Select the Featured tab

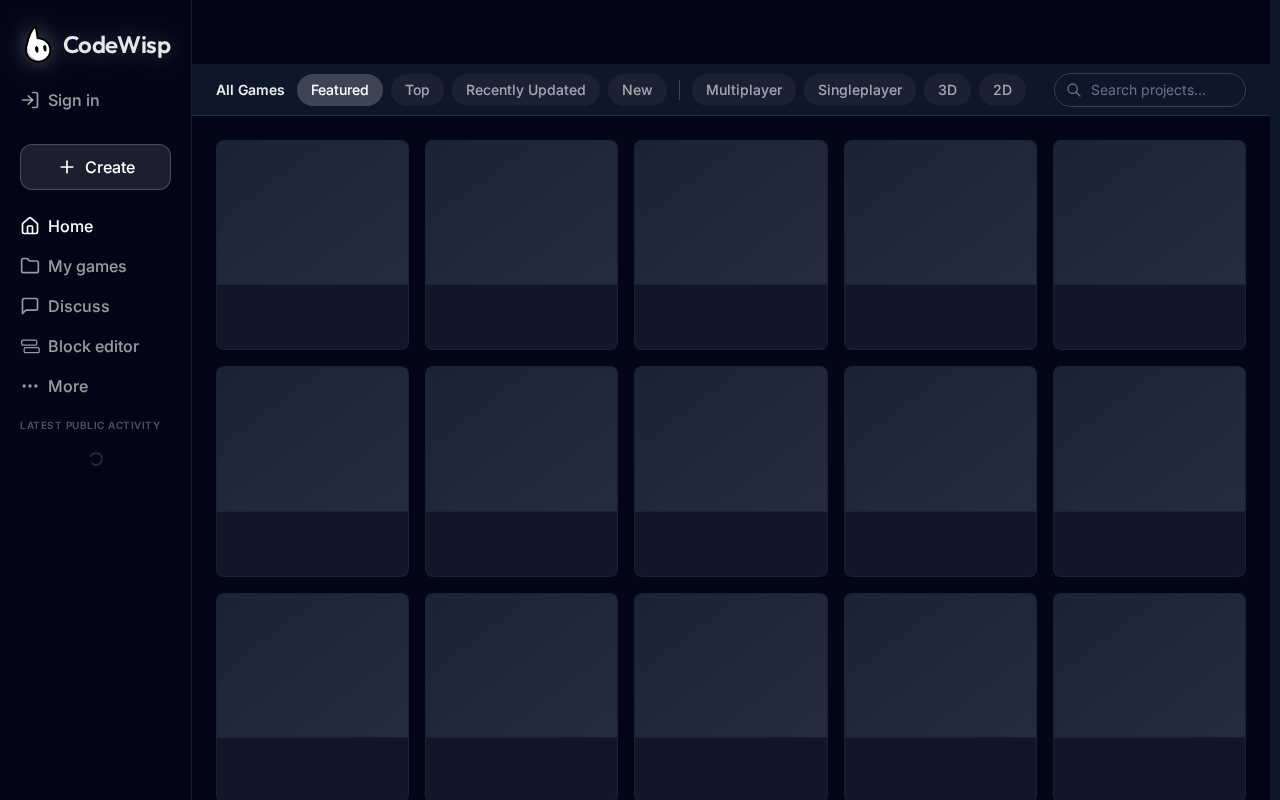point(339,90)
